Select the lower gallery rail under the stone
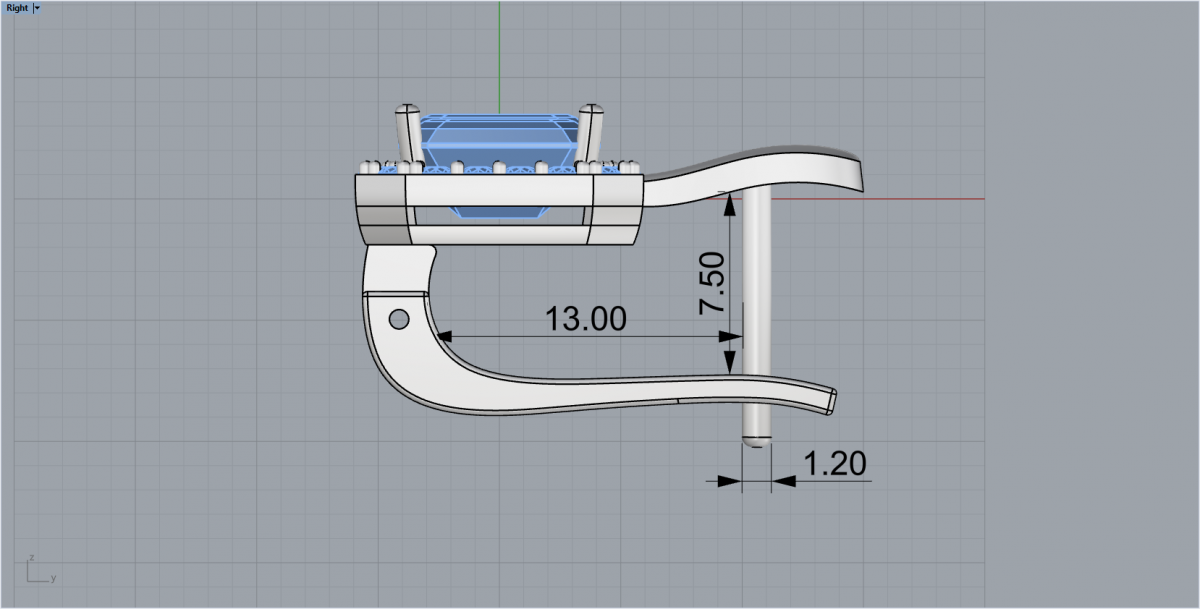Screen dimensions: 1200x609 coord(500,234)
